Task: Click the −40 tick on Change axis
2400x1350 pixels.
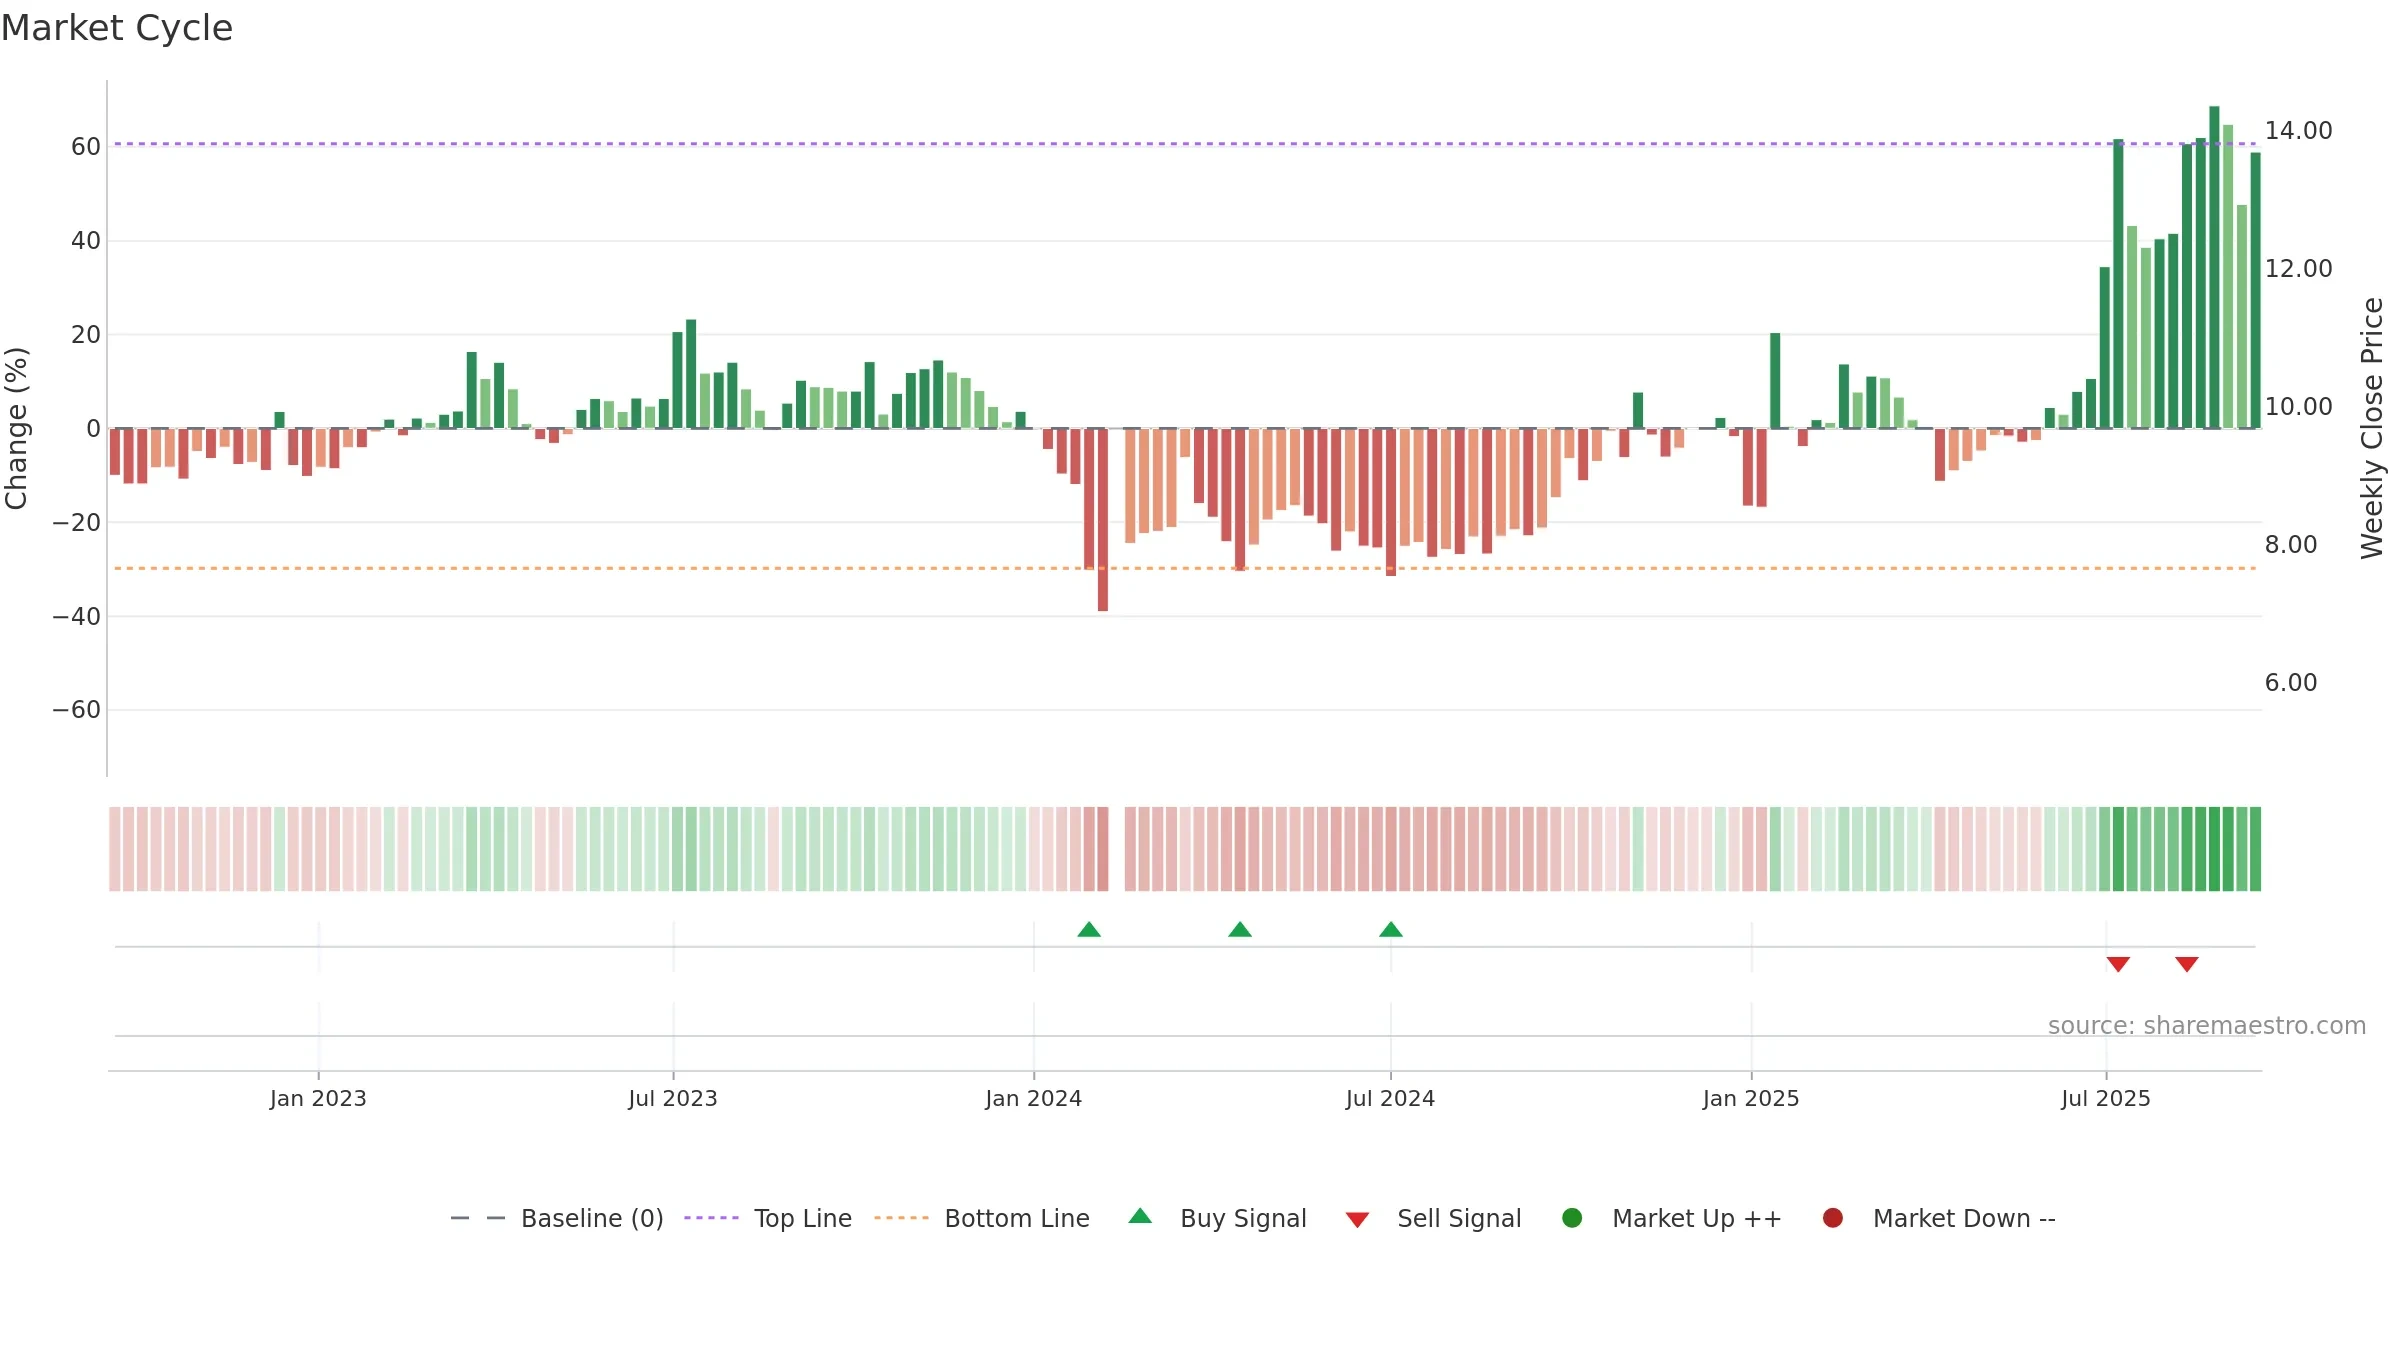Action: tap(77, 617)
